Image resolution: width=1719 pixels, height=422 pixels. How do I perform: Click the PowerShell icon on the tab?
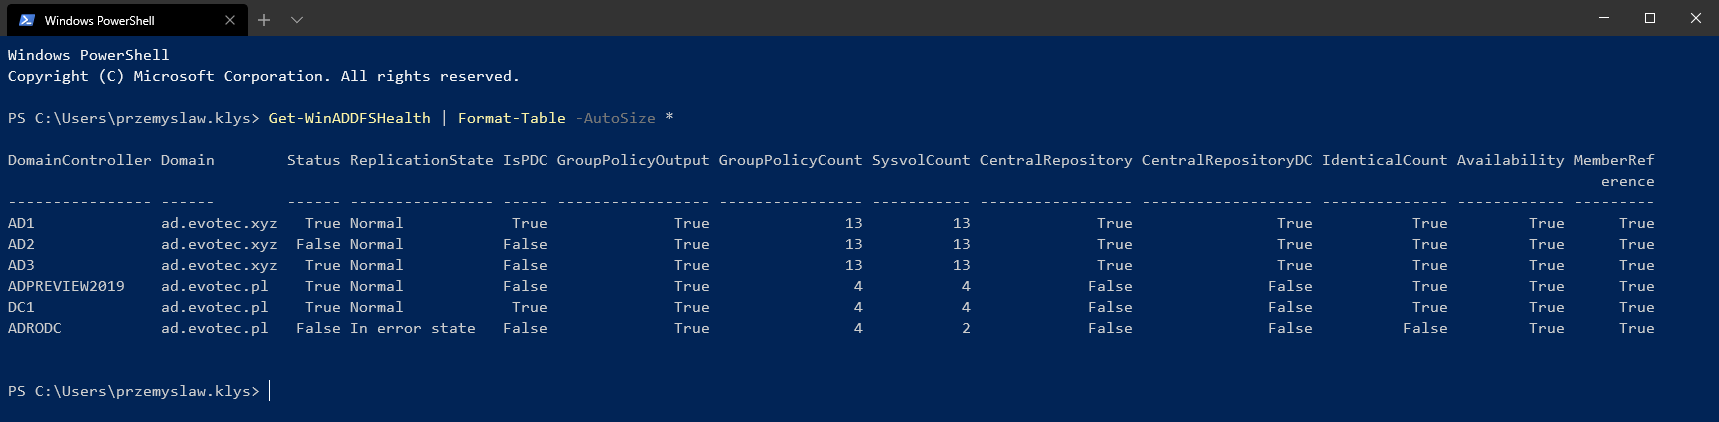27,20
